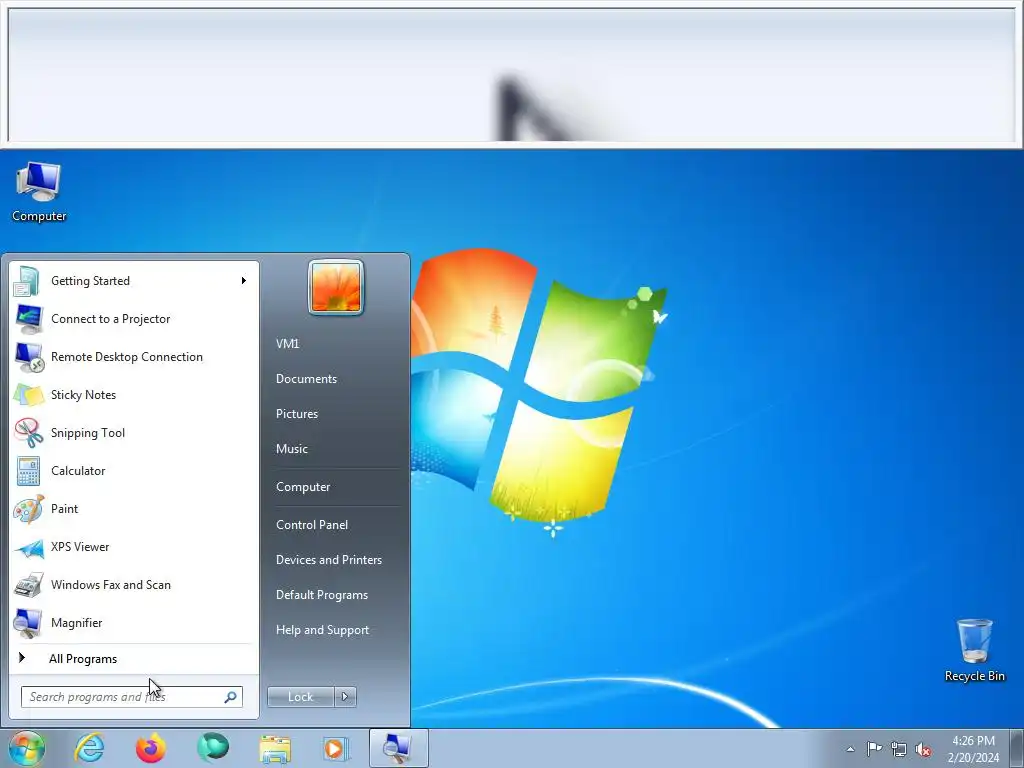Open Windows Media Player from taskbar

pyautogui.click(x=336, y=748)
